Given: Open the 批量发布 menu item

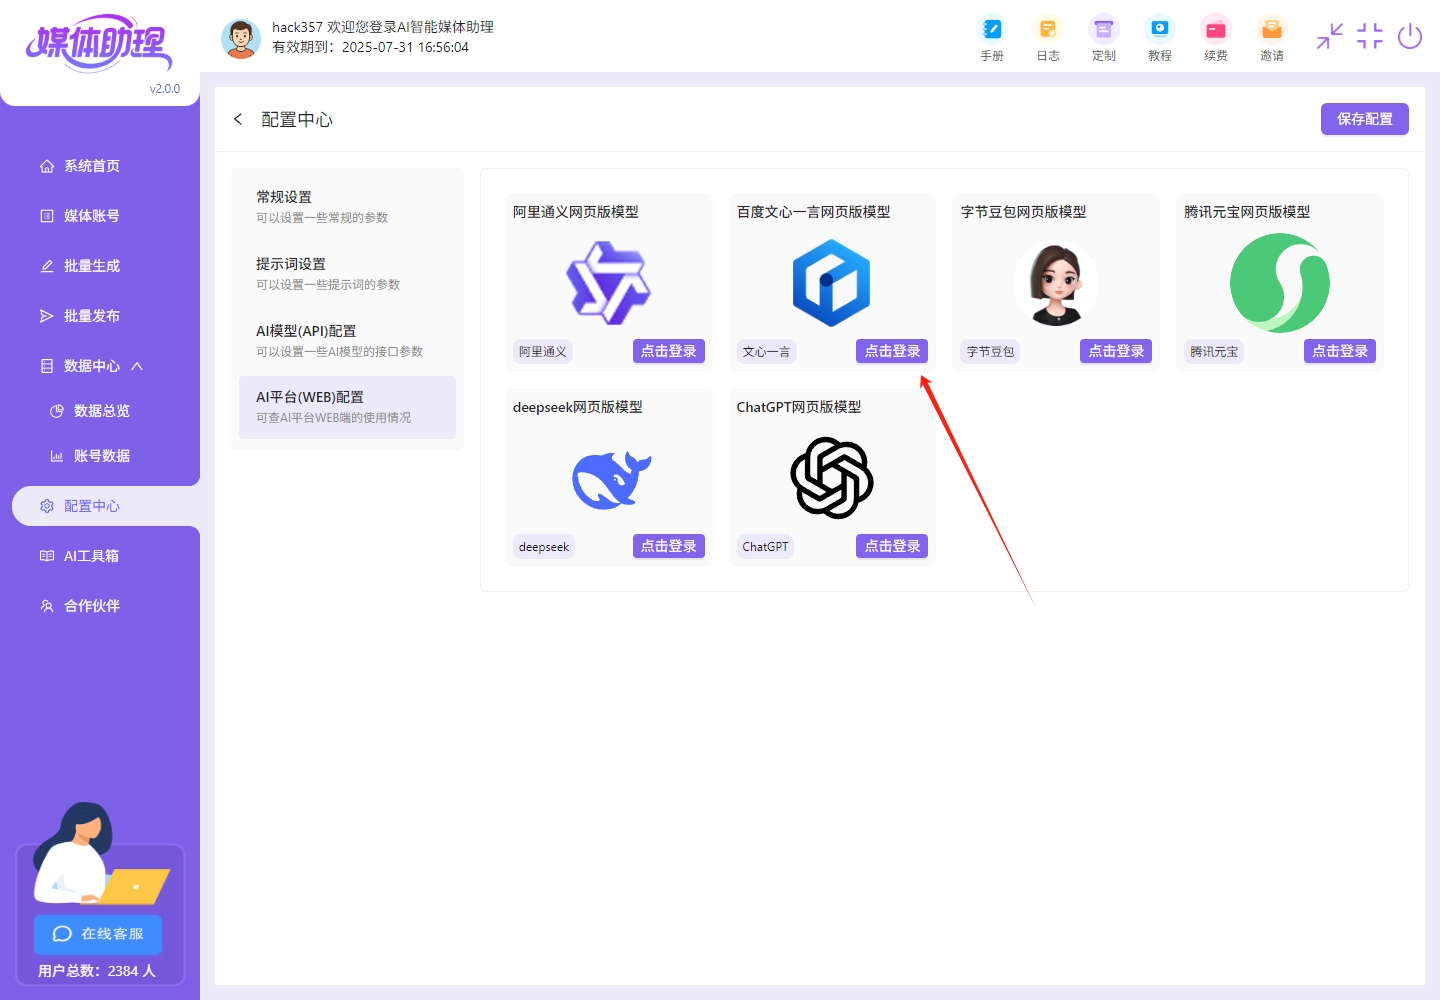Looking at the screenshot, I should [x=92, y=315].
